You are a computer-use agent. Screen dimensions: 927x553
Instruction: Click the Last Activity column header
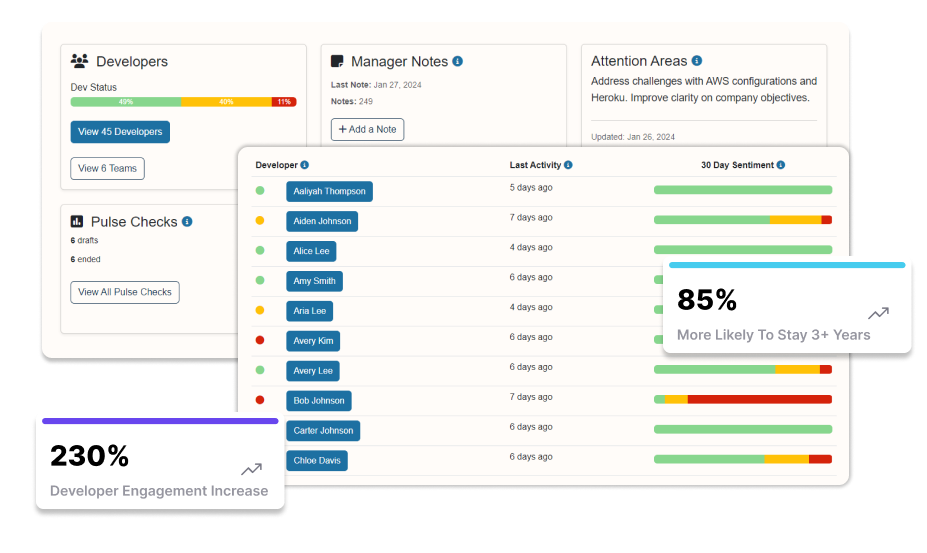(x=535, y=165)
